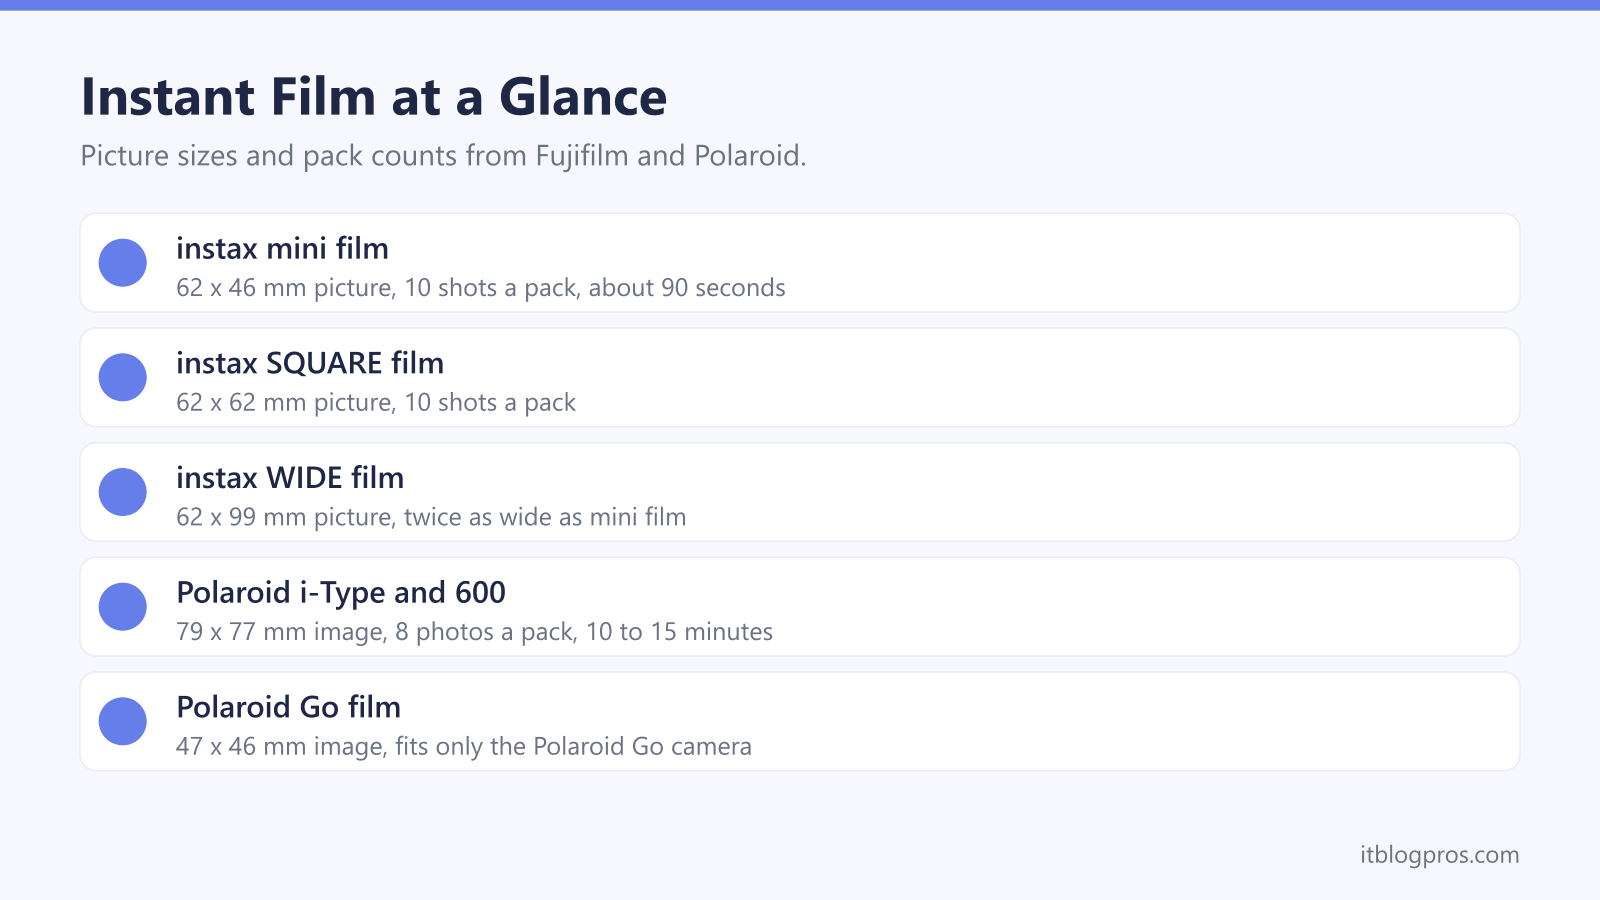Select the 'instax mini film' heading
This screenshot has height=900, width=1600.
tap(282, 248)
